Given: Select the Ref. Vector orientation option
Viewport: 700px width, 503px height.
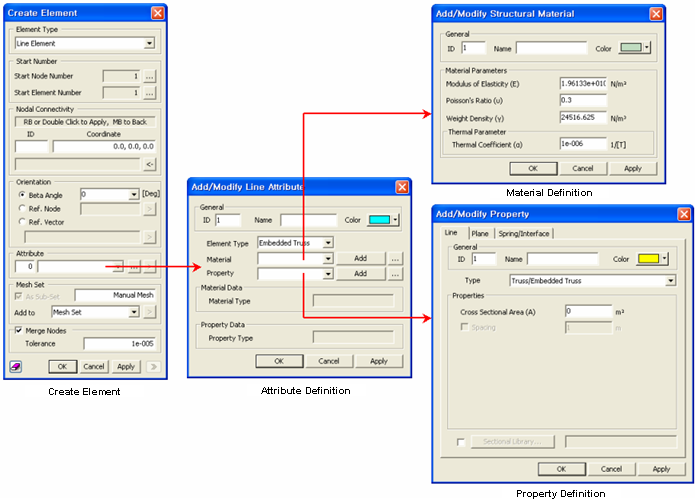Looking at the screenshot, I should [x=23, y=222].
